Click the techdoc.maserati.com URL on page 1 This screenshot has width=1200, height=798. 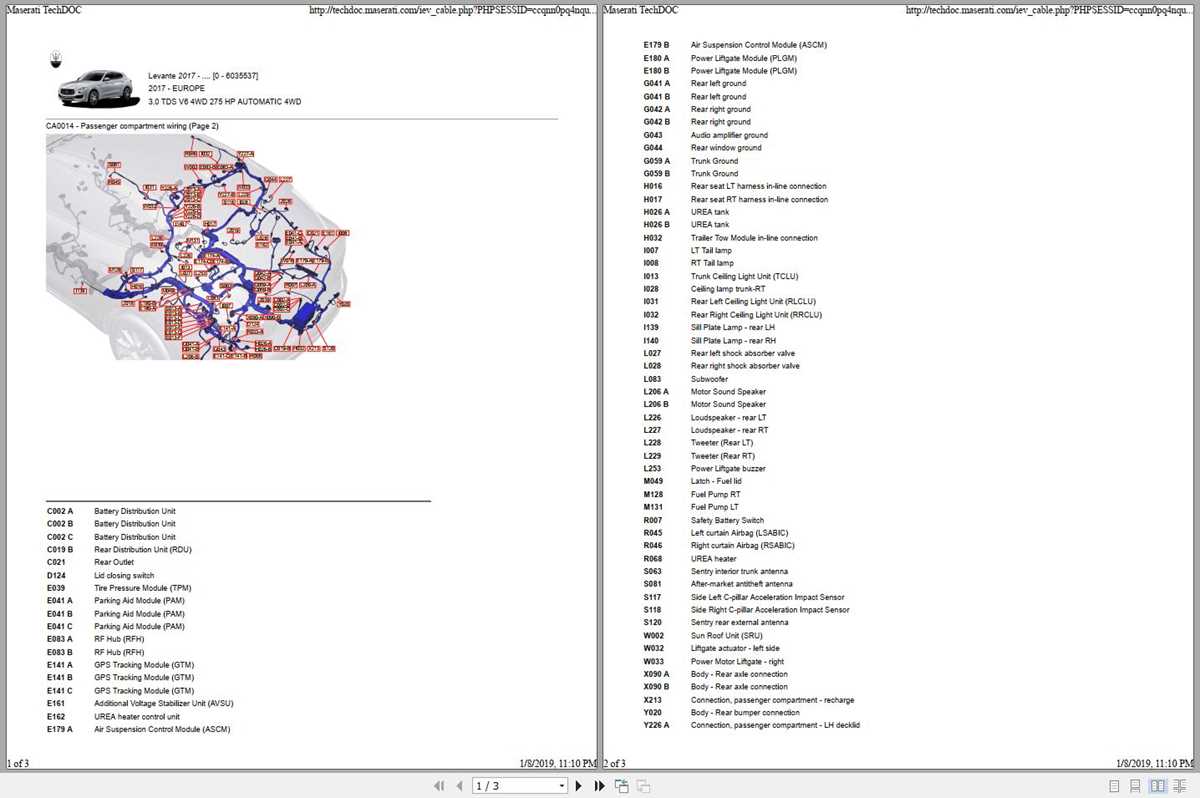pyautogui.click(x=453, y=10)
